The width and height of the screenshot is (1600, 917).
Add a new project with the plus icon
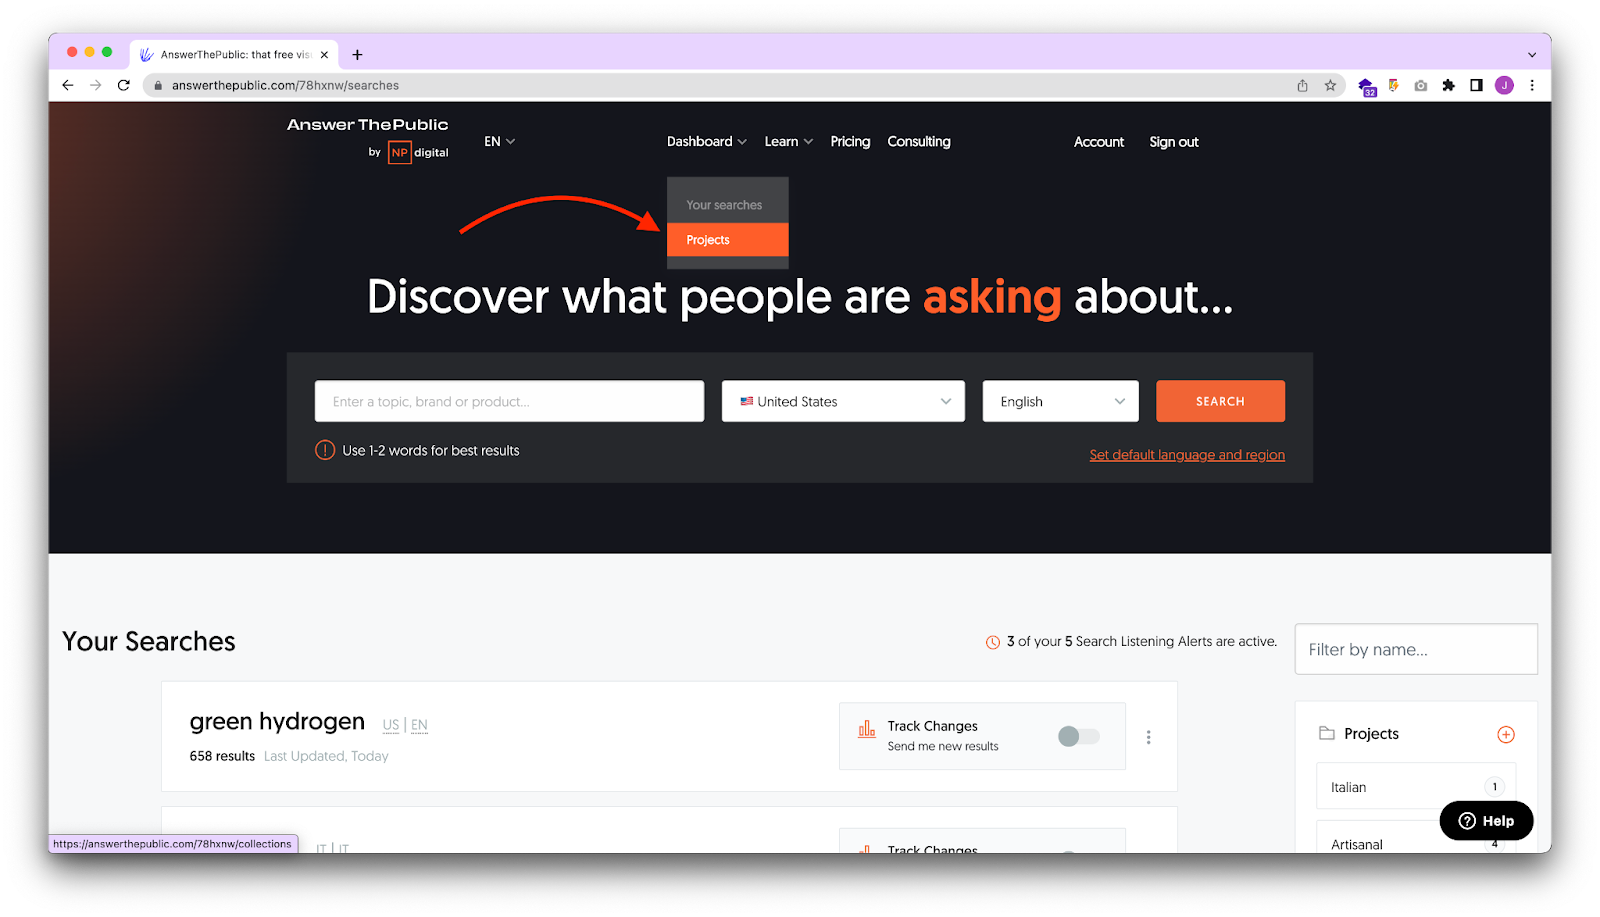1506,735
